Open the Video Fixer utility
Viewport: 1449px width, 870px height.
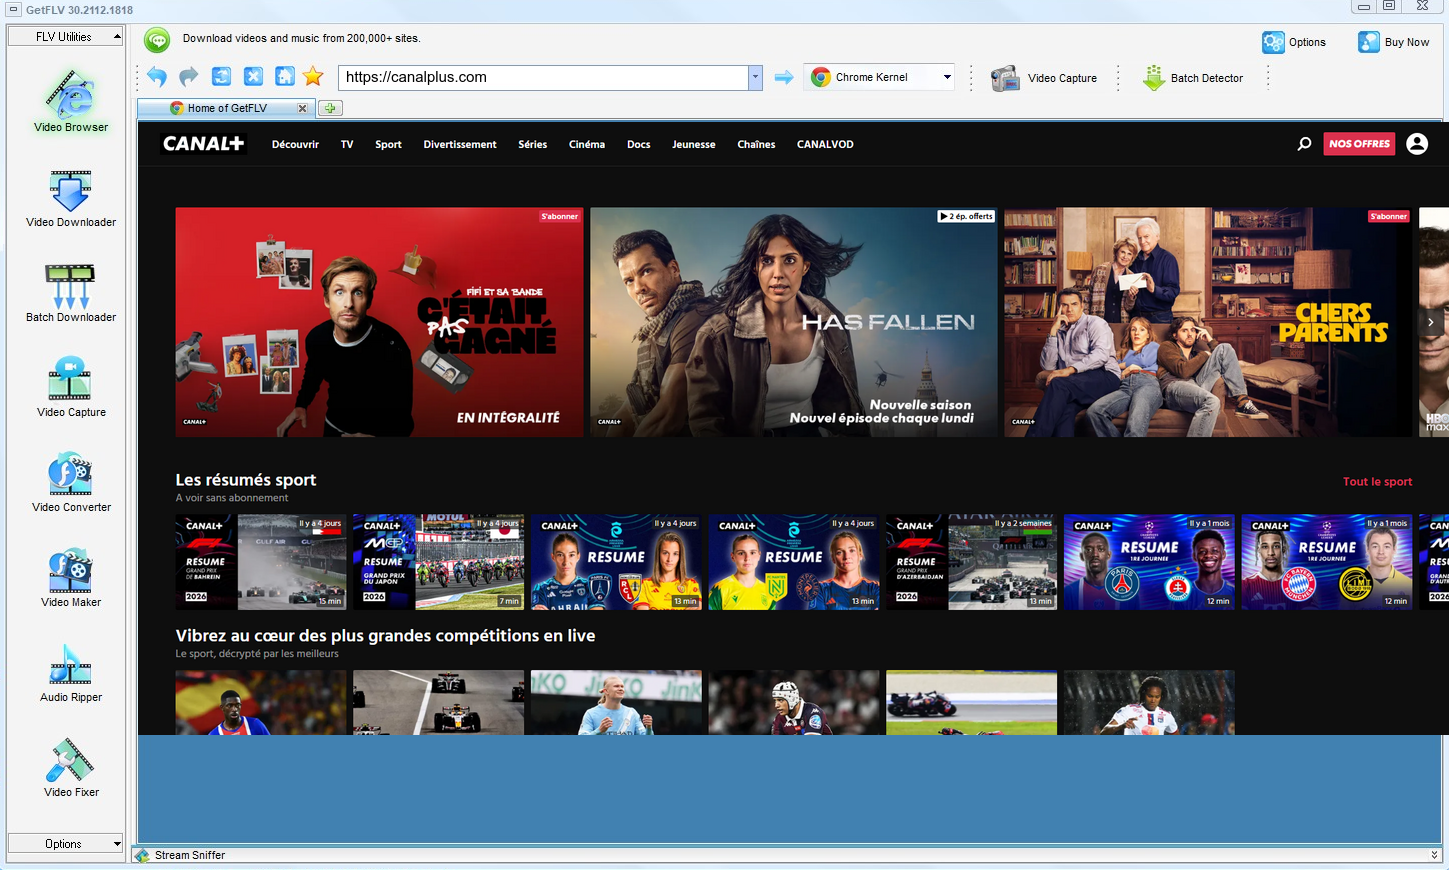[71, 768]
